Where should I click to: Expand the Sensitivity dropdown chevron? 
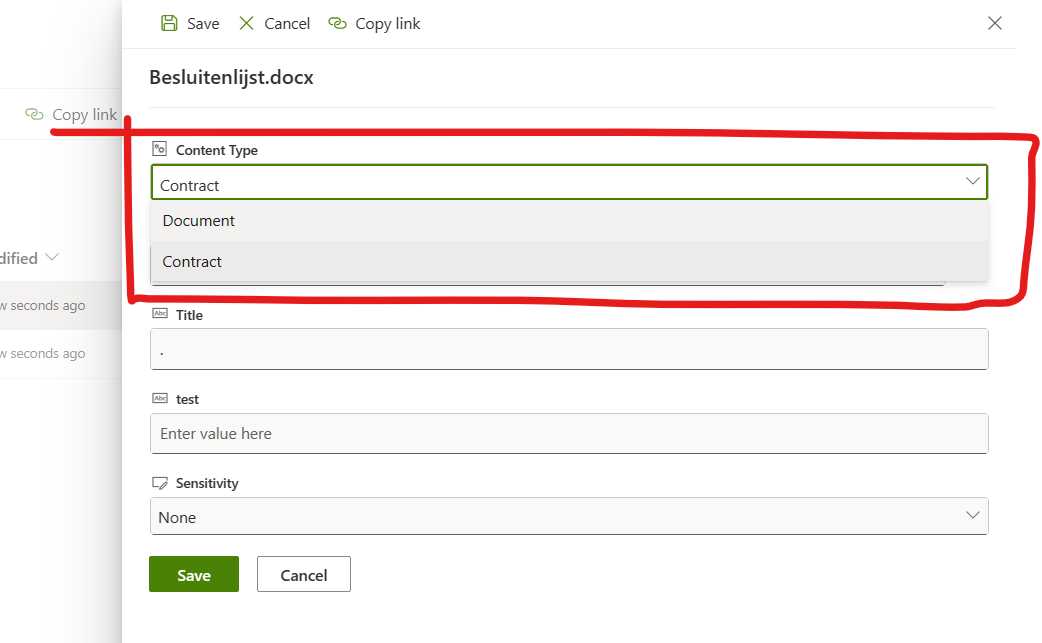(972, 515)
